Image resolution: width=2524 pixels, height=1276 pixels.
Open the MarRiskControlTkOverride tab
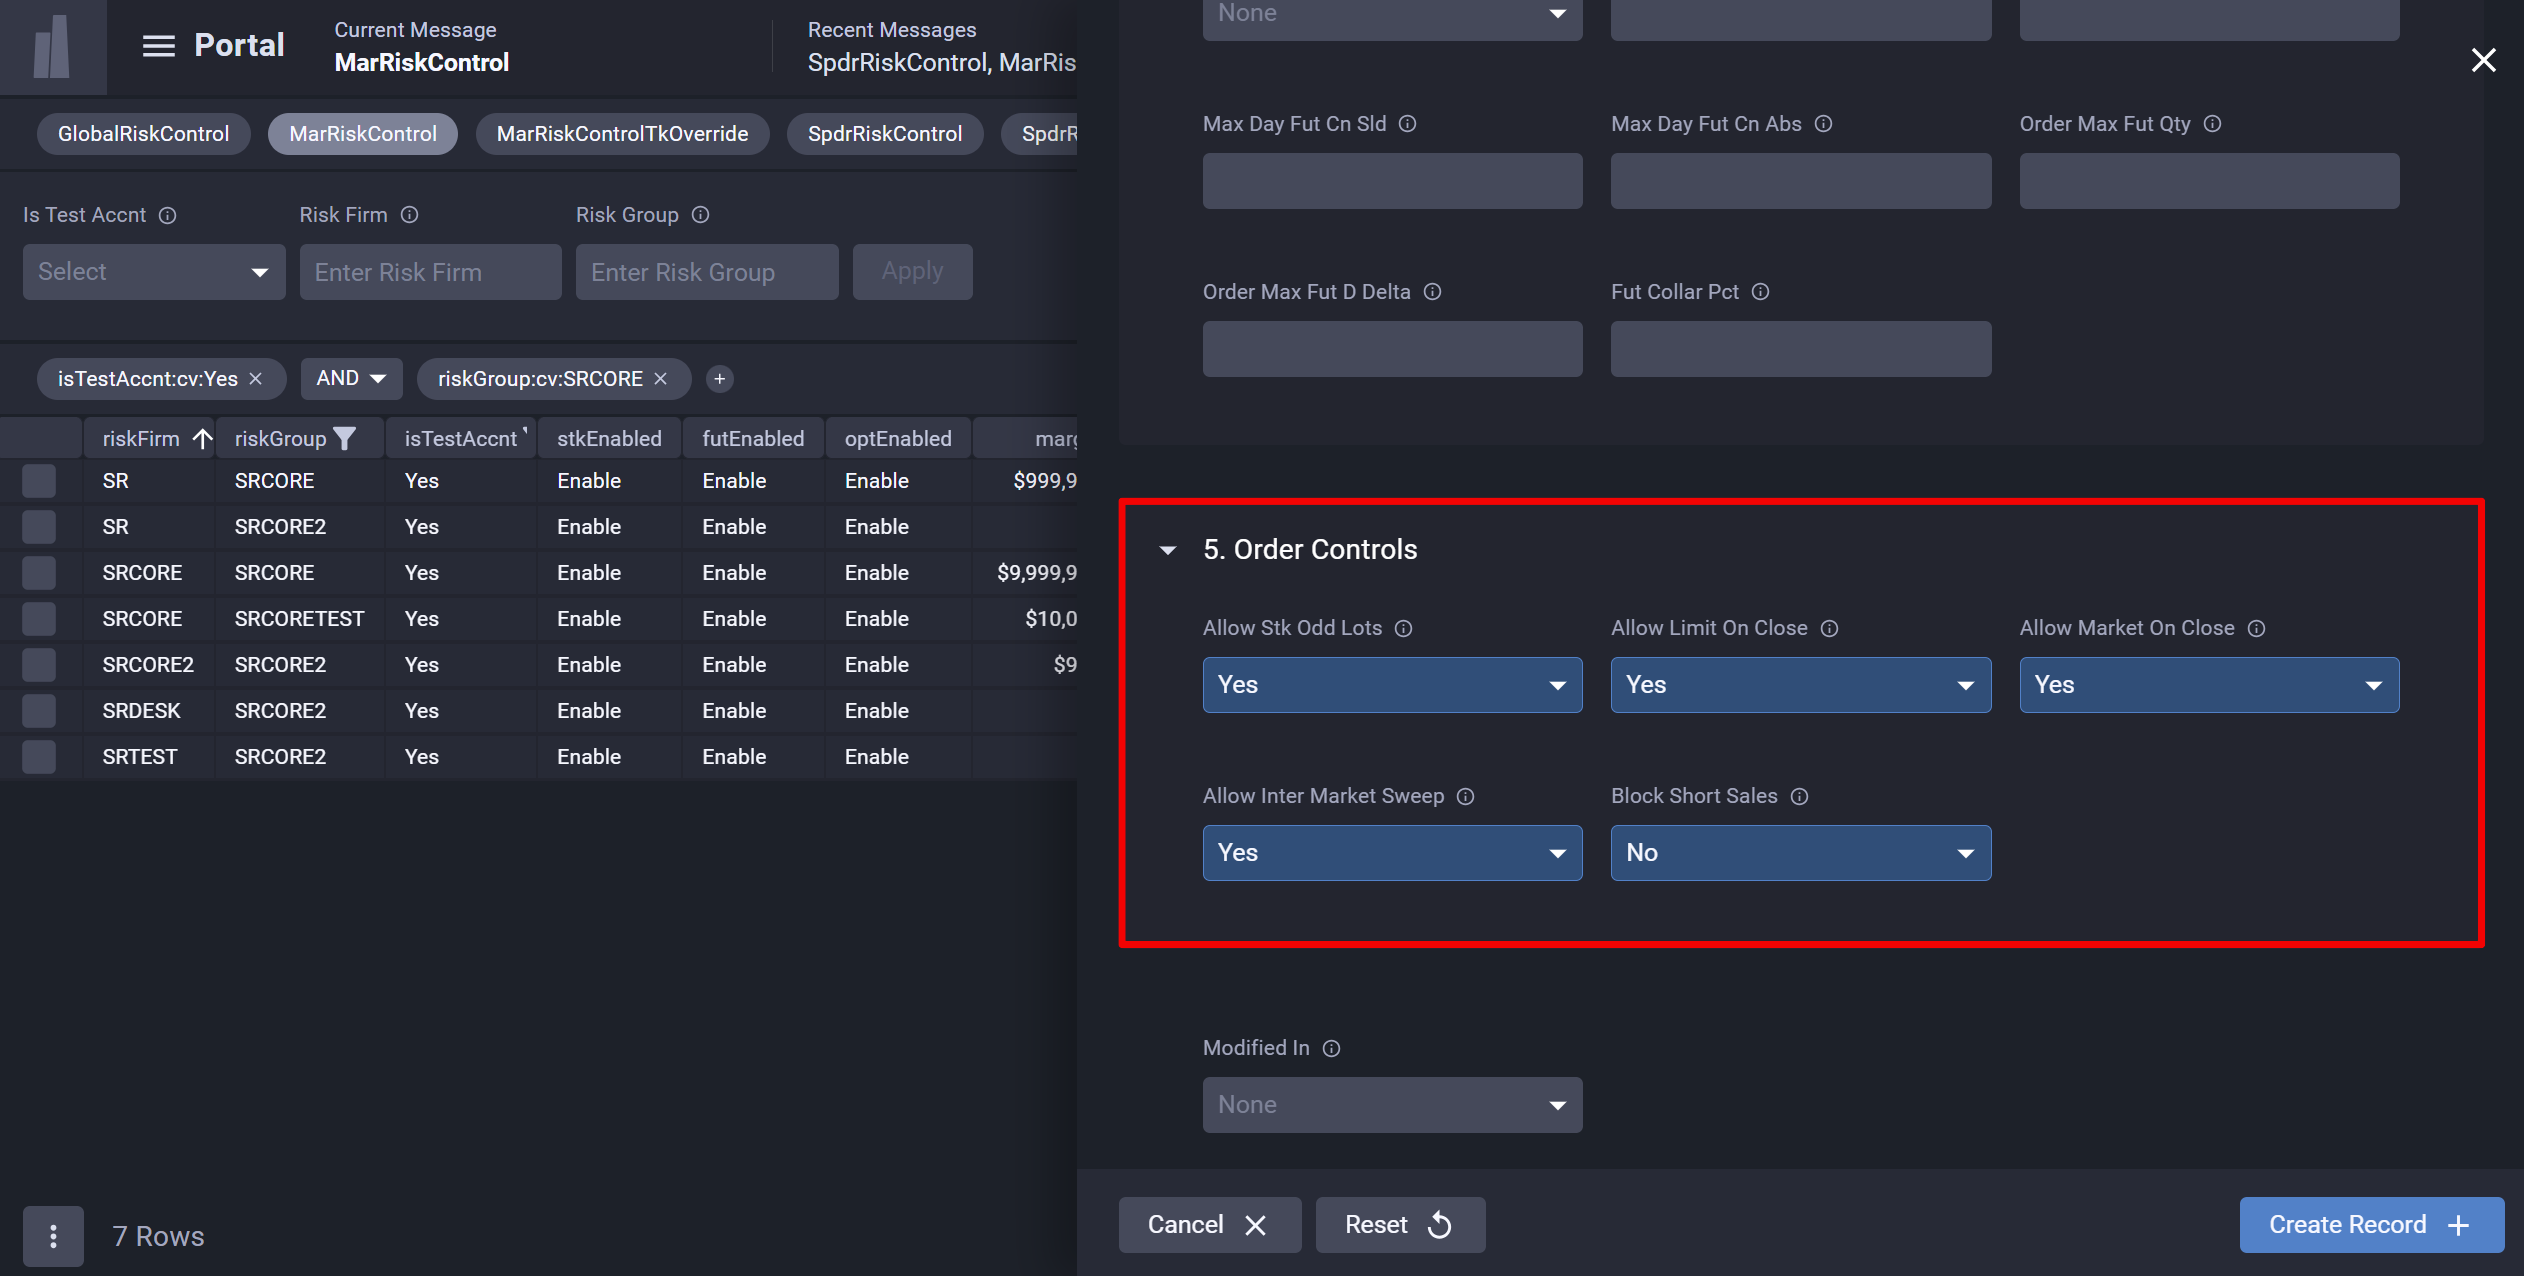coord(622,133)
